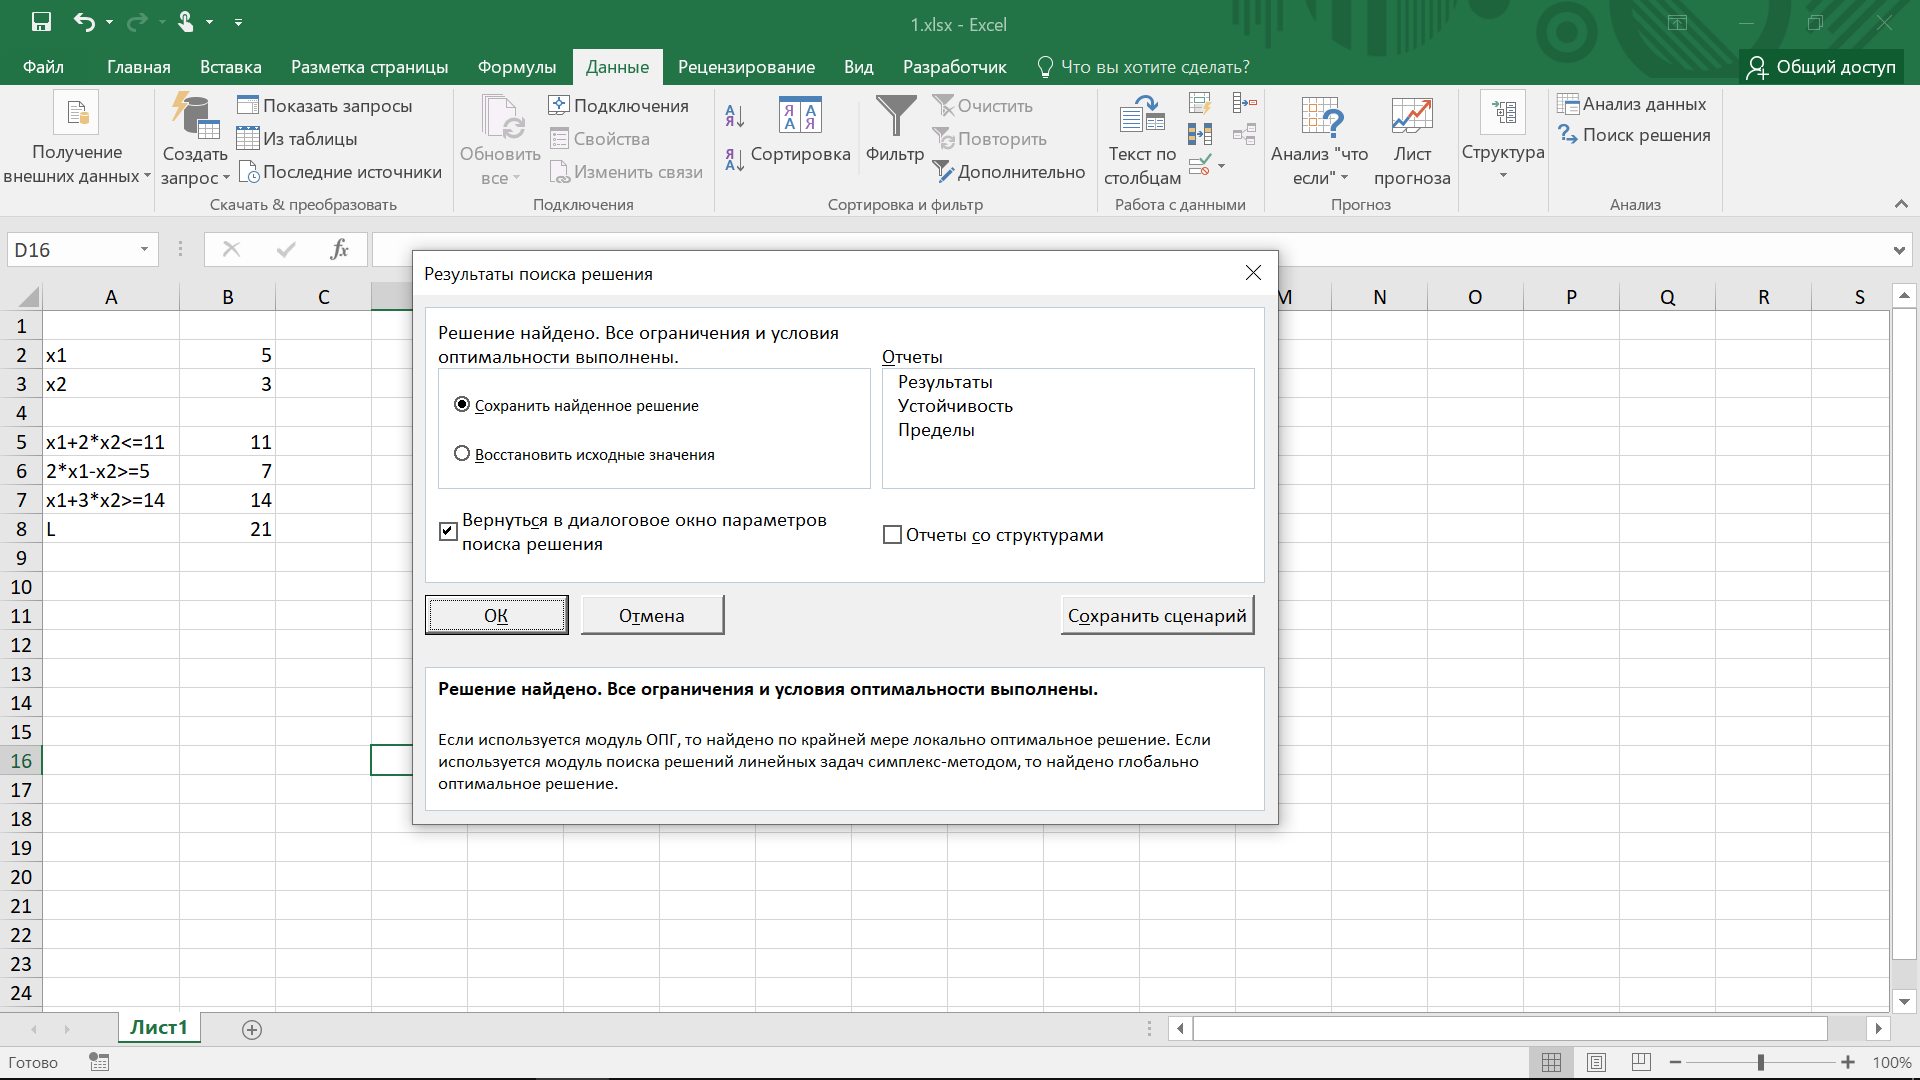The width and height of the screenshot is (1920, 1080).
Task: Expand the Структура dropdown
Action: (x=1502, y=176)
